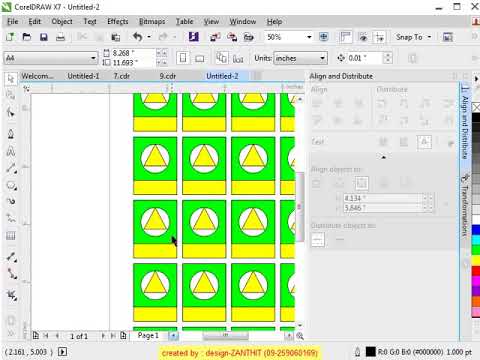
Task: Click Current page layout icon
Action: click(x=238, y=58)
